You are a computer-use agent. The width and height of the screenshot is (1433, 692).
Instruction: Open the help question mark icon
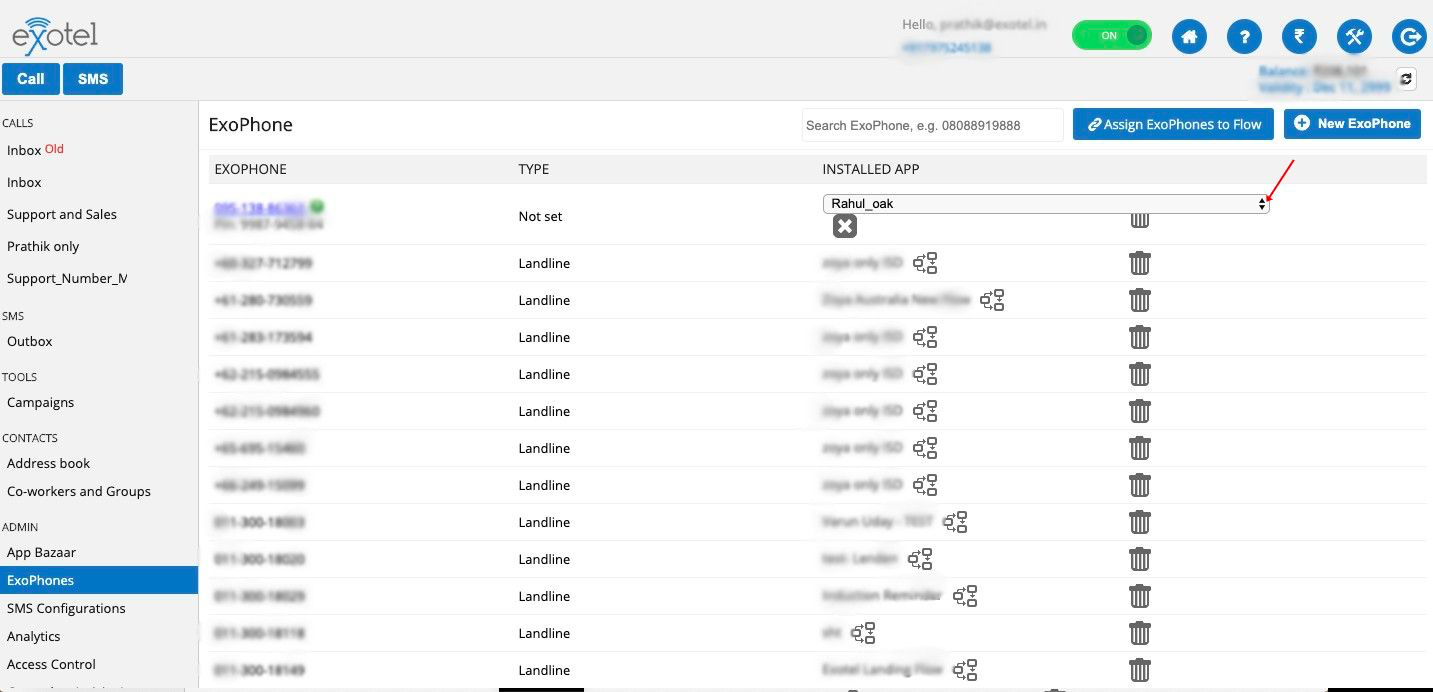(x=1244, y=37)
